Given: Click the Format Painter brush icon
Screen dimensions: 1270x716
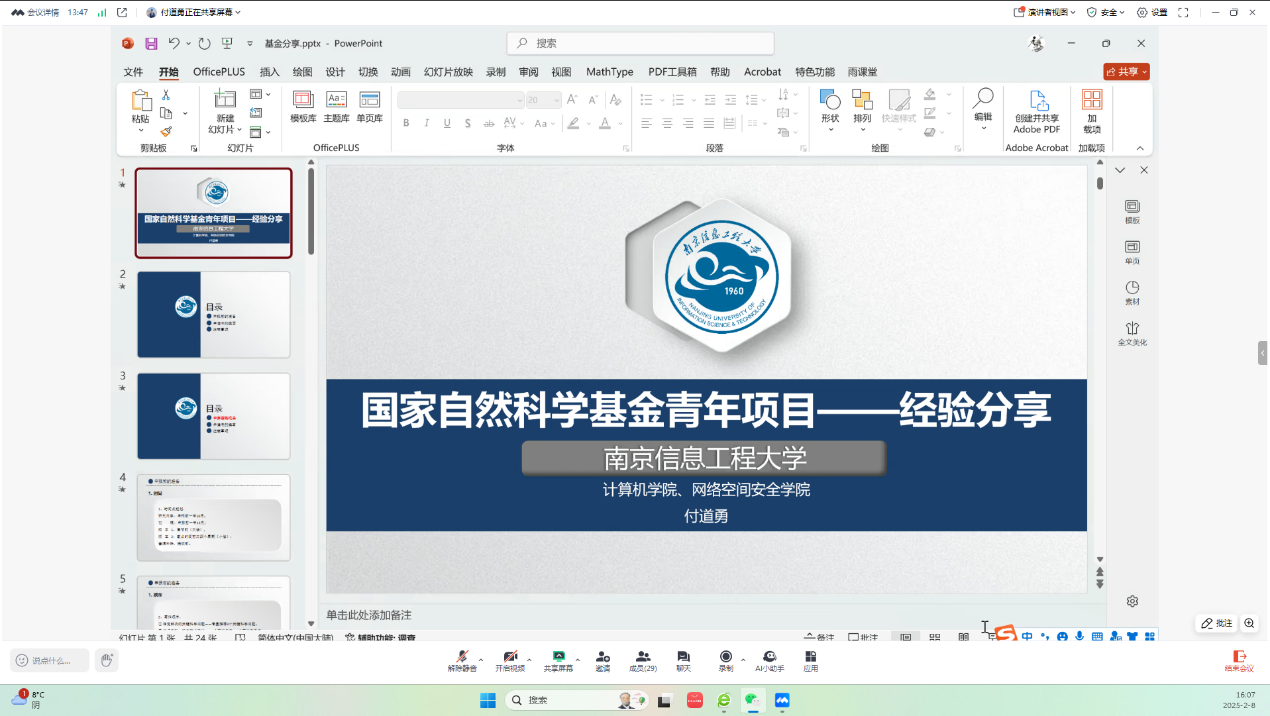Looking at the screenshot, I should [x=166, y=131].
